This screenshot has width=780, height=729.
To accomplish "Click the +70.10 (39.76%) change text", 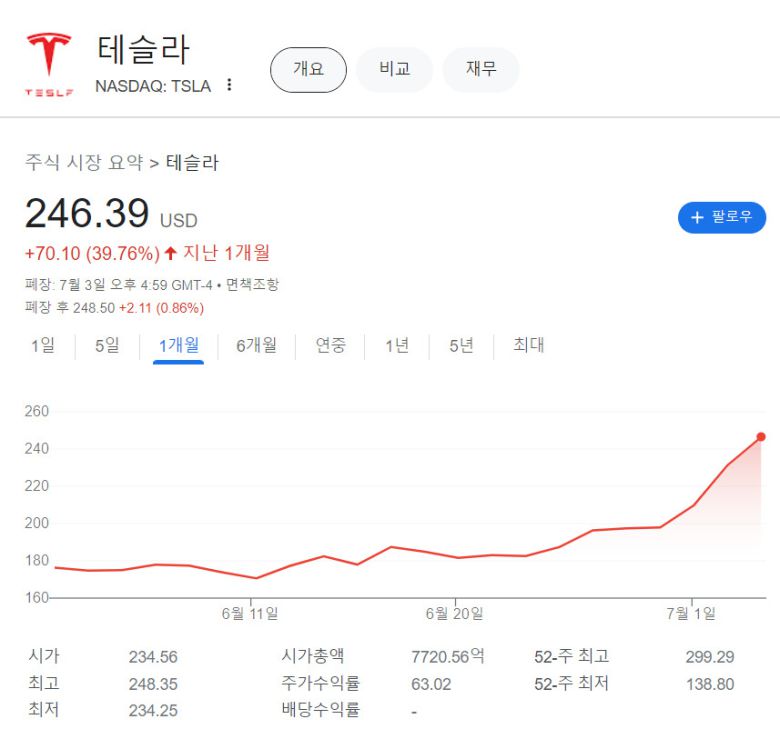I will pos(92,253).
